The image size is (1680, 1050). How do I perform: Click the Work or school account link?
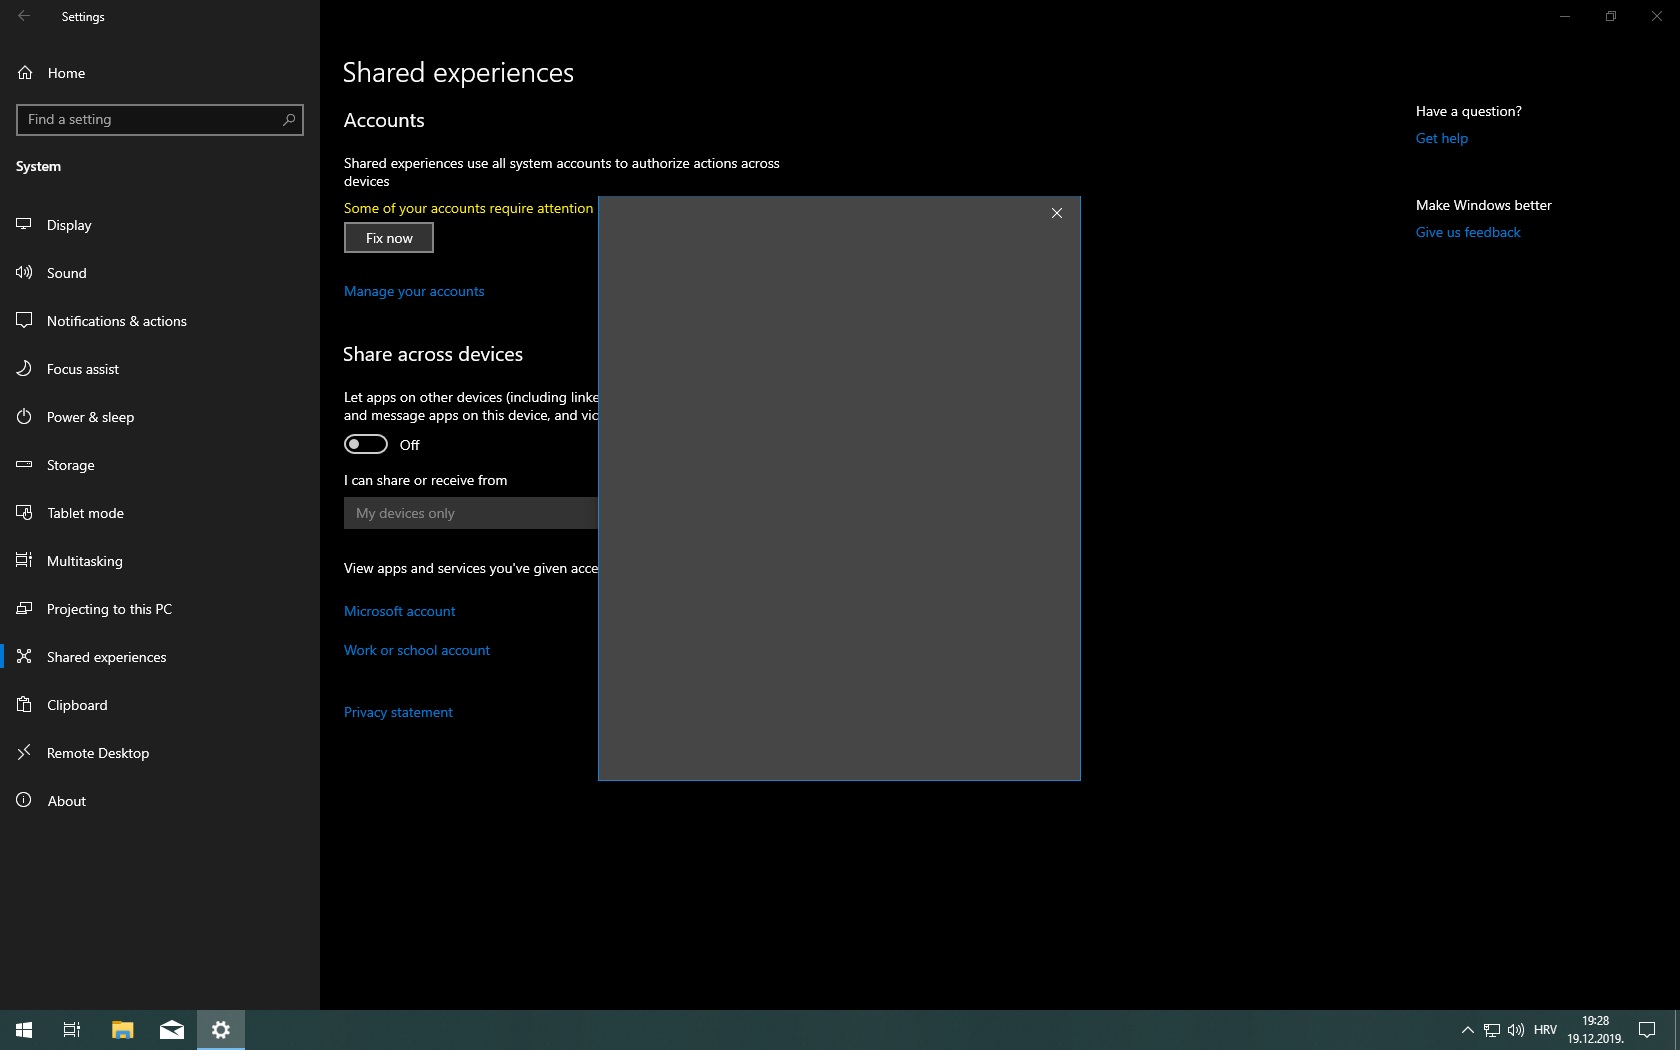pos(417,650)
